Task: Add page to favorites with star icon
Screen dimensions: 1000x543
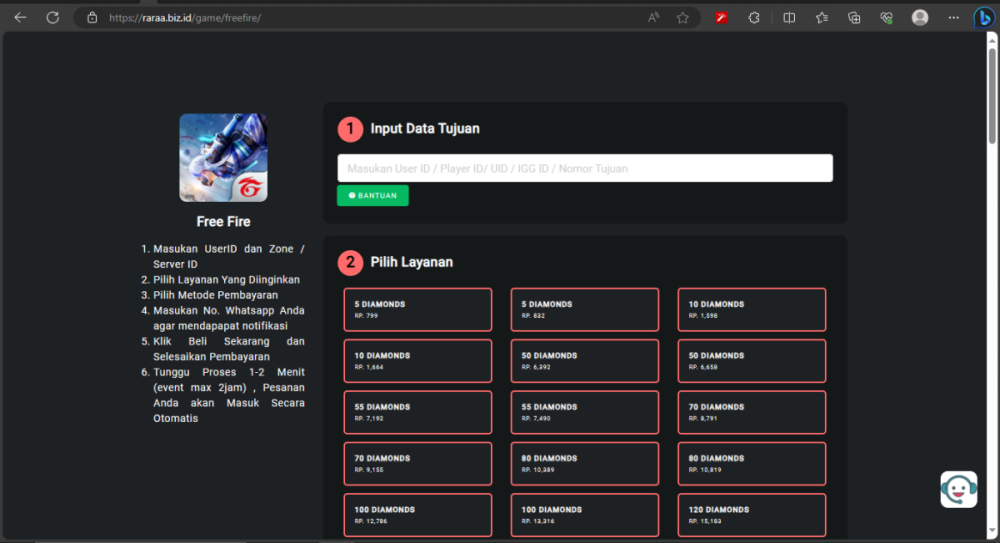Action: coord(683,17)
